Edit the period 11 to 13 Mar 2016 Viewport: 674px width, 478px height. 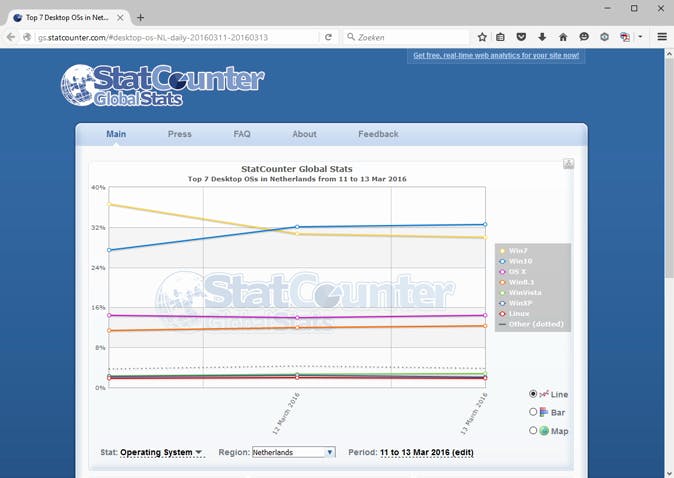tap(427, 453)
